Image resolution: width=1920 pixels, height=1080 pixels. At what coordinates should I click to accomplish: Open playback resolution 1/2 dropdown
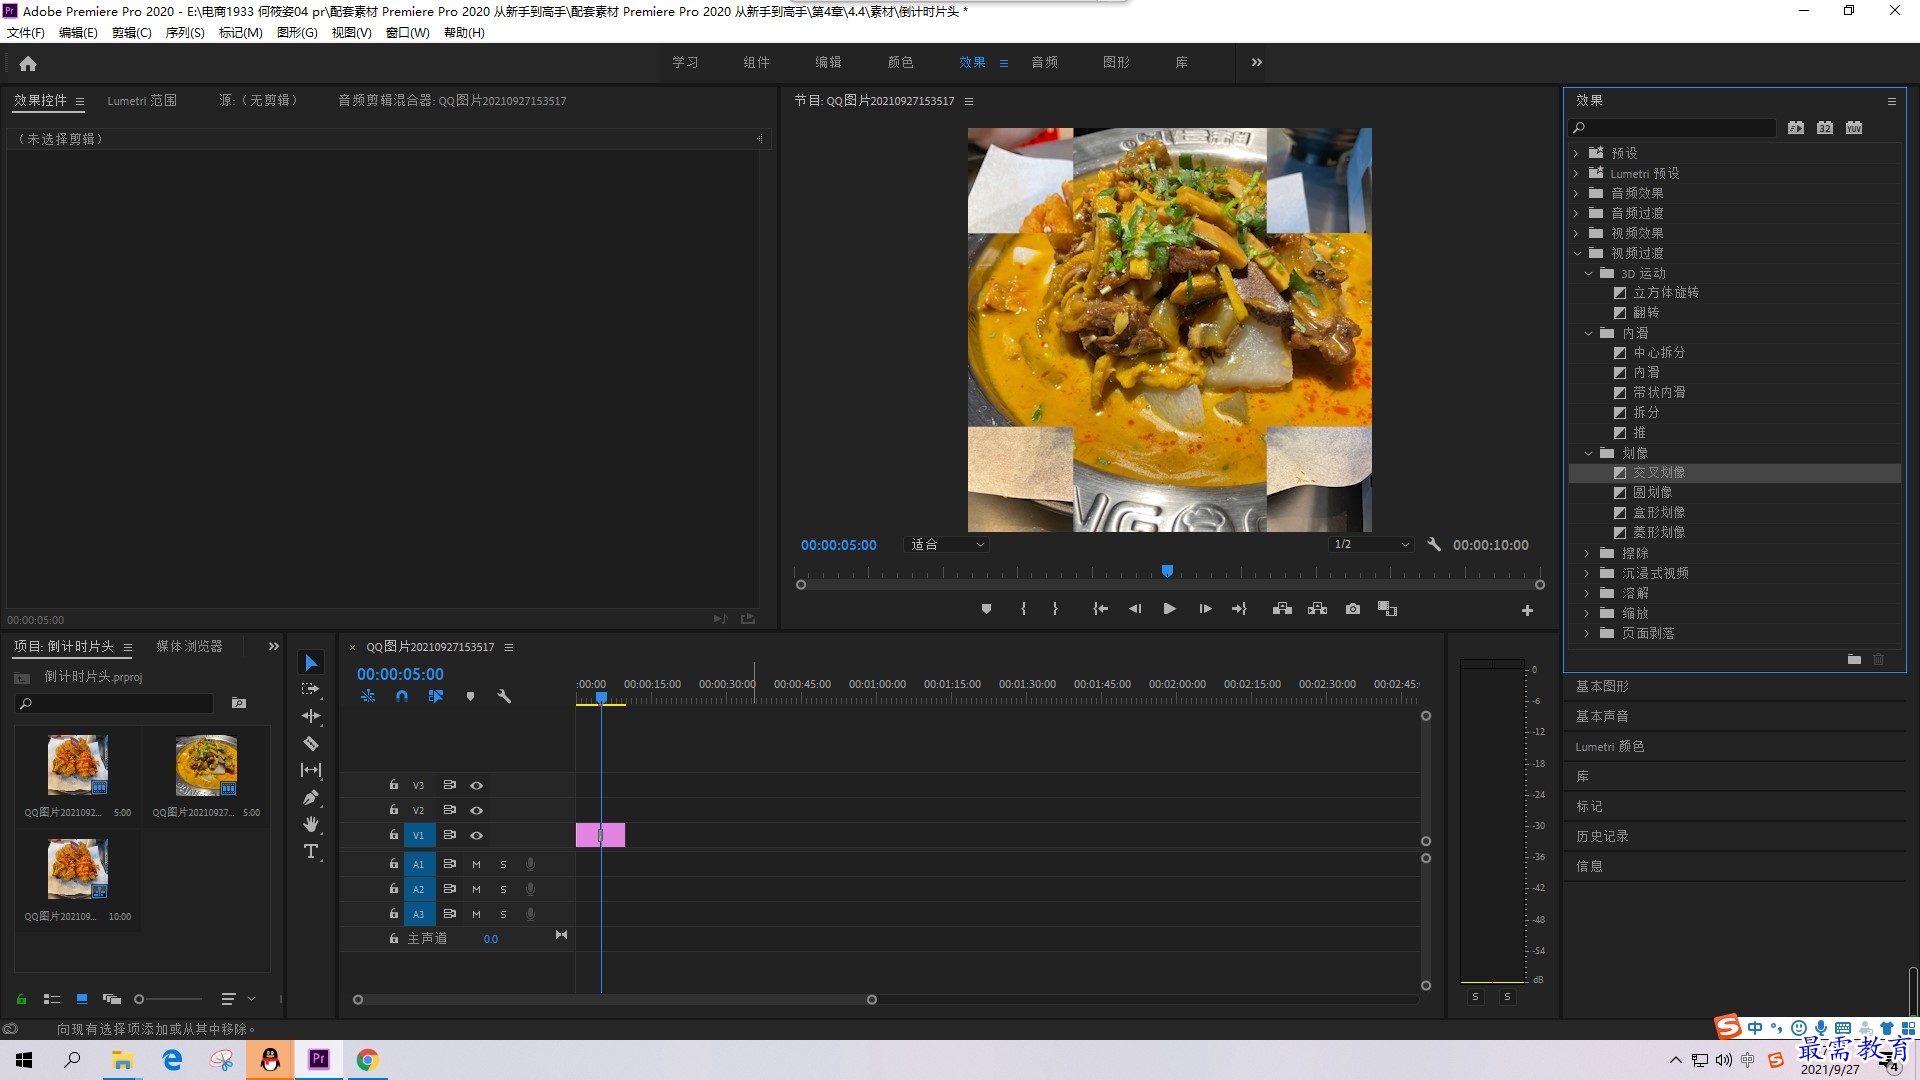1370,545
